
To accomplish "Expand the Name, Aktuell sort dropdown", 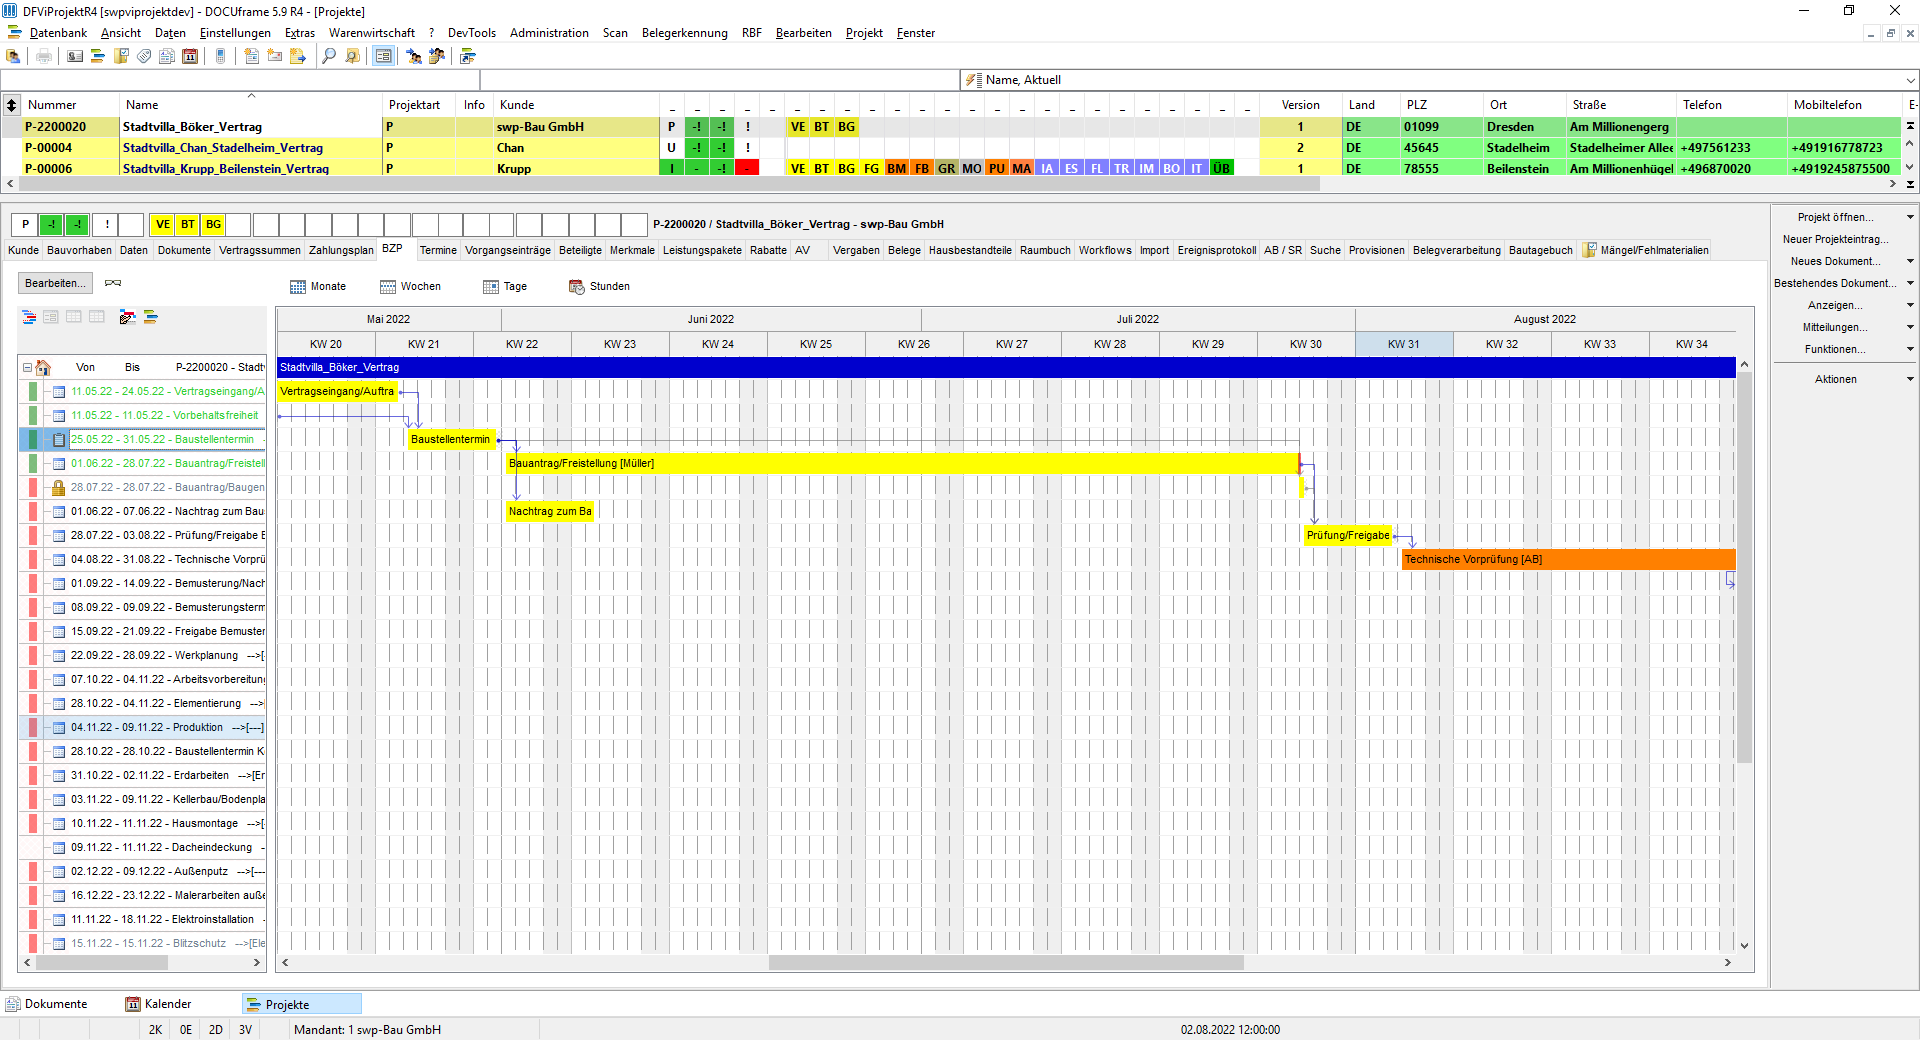I will coord(1910,80).
